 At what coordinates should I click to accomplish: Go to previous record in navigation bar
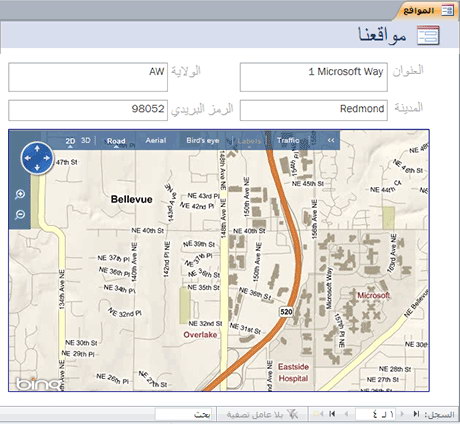402,414
